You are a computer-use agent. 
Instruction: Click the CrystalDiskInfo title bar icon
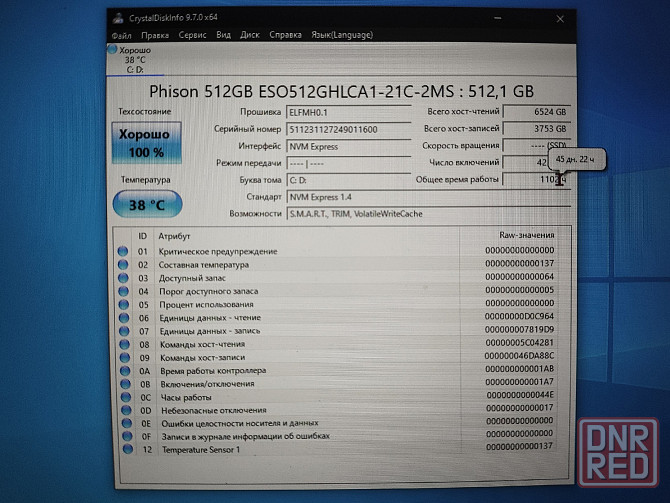(118, 18)
